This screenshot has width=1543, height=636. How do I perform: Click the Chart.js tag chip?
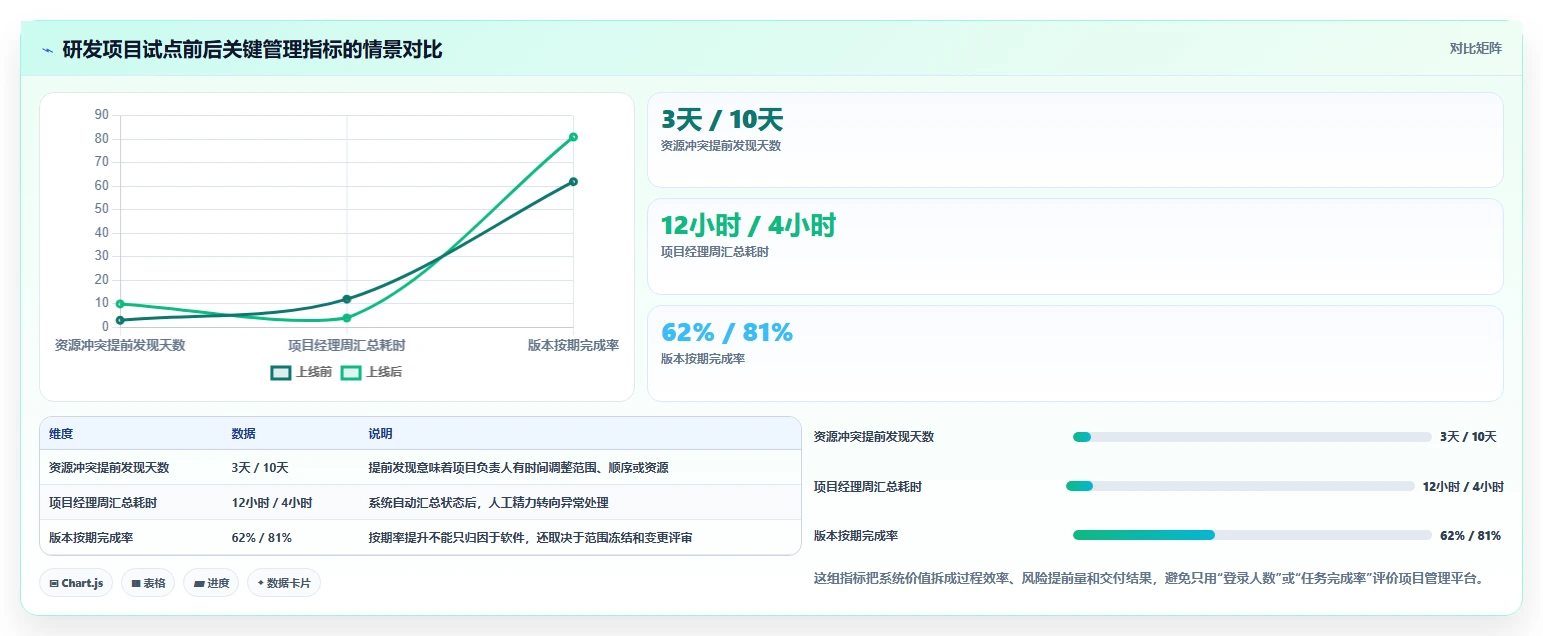76,583
